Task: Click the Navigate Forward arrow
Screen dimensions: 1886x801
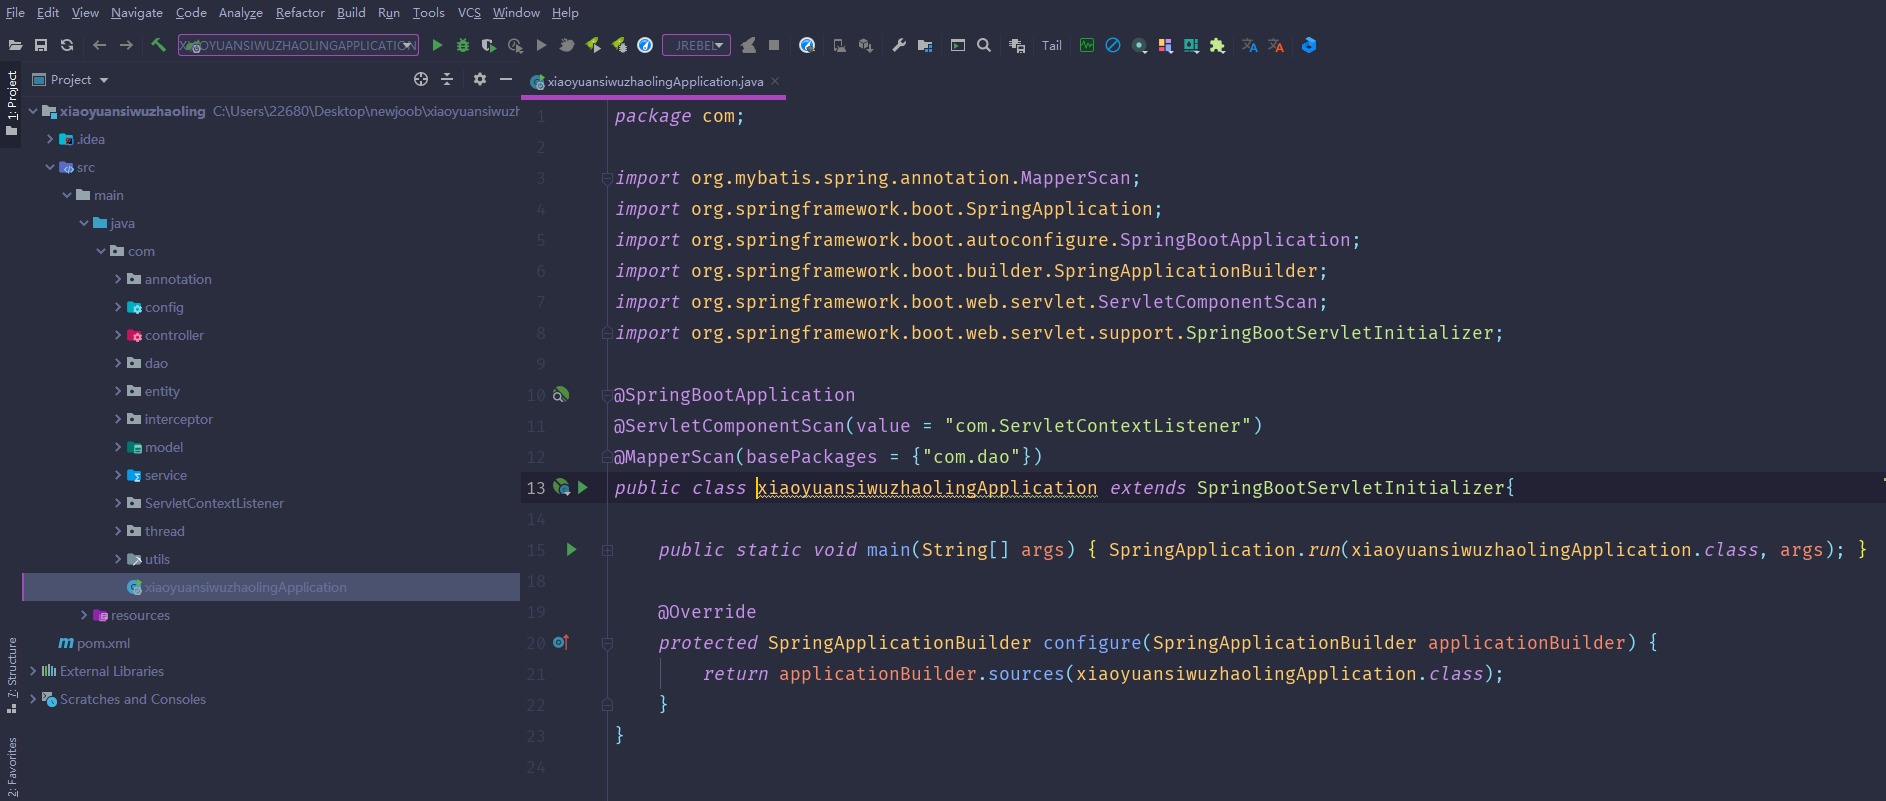Action: click(x=126, y=45)
